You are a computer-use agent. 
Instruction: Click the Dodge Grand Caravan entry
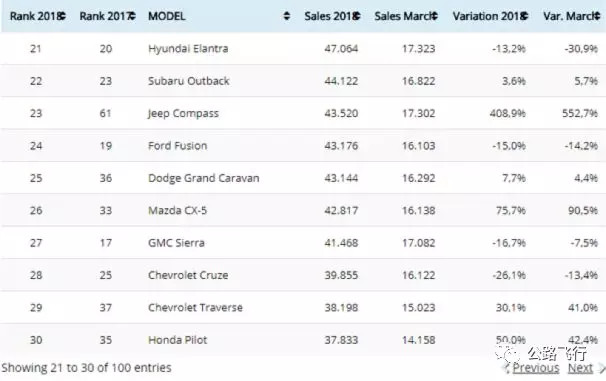pos(204,178)
